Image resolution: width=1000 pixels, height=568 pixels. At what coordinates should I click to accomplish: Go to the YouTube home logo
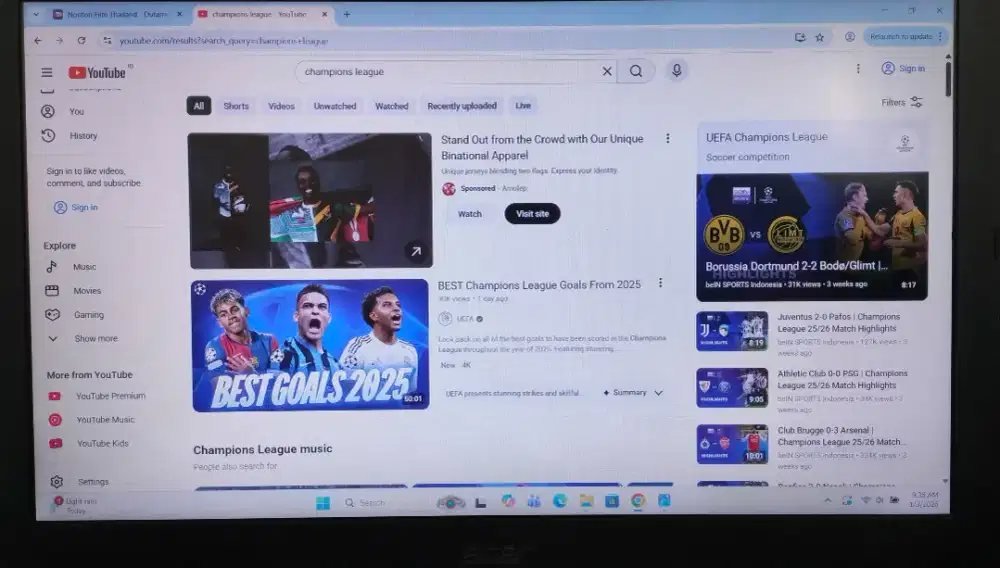point(98,73)
